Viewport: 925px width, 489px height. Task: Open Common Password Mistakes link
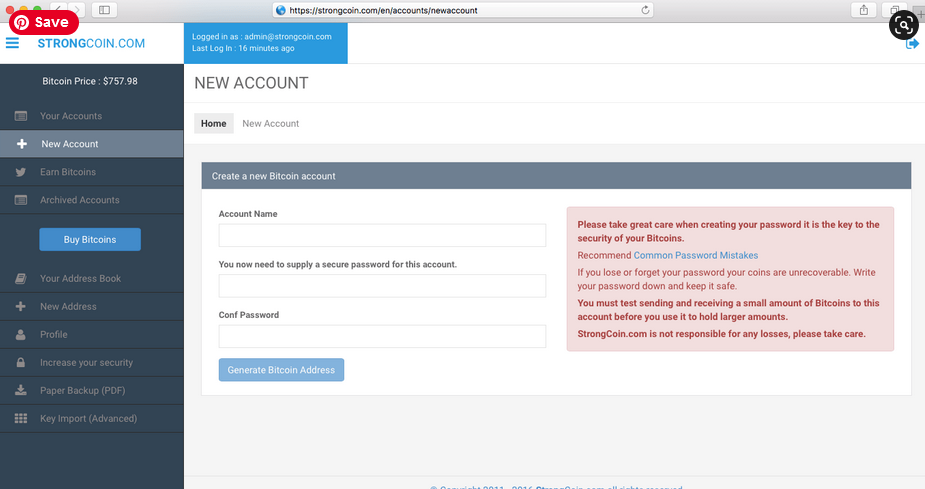click(x=696, y=255)
